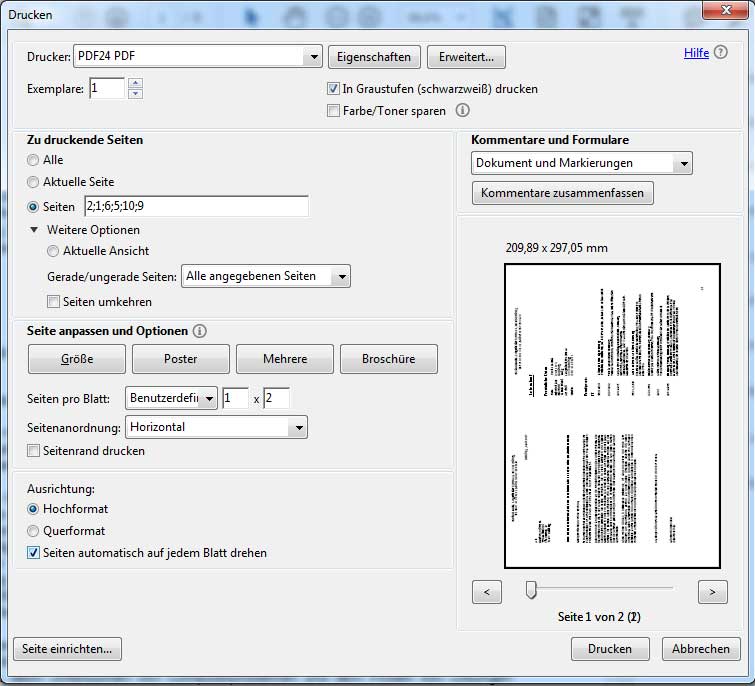Click the Eigenschaften button

coord(374,57)
